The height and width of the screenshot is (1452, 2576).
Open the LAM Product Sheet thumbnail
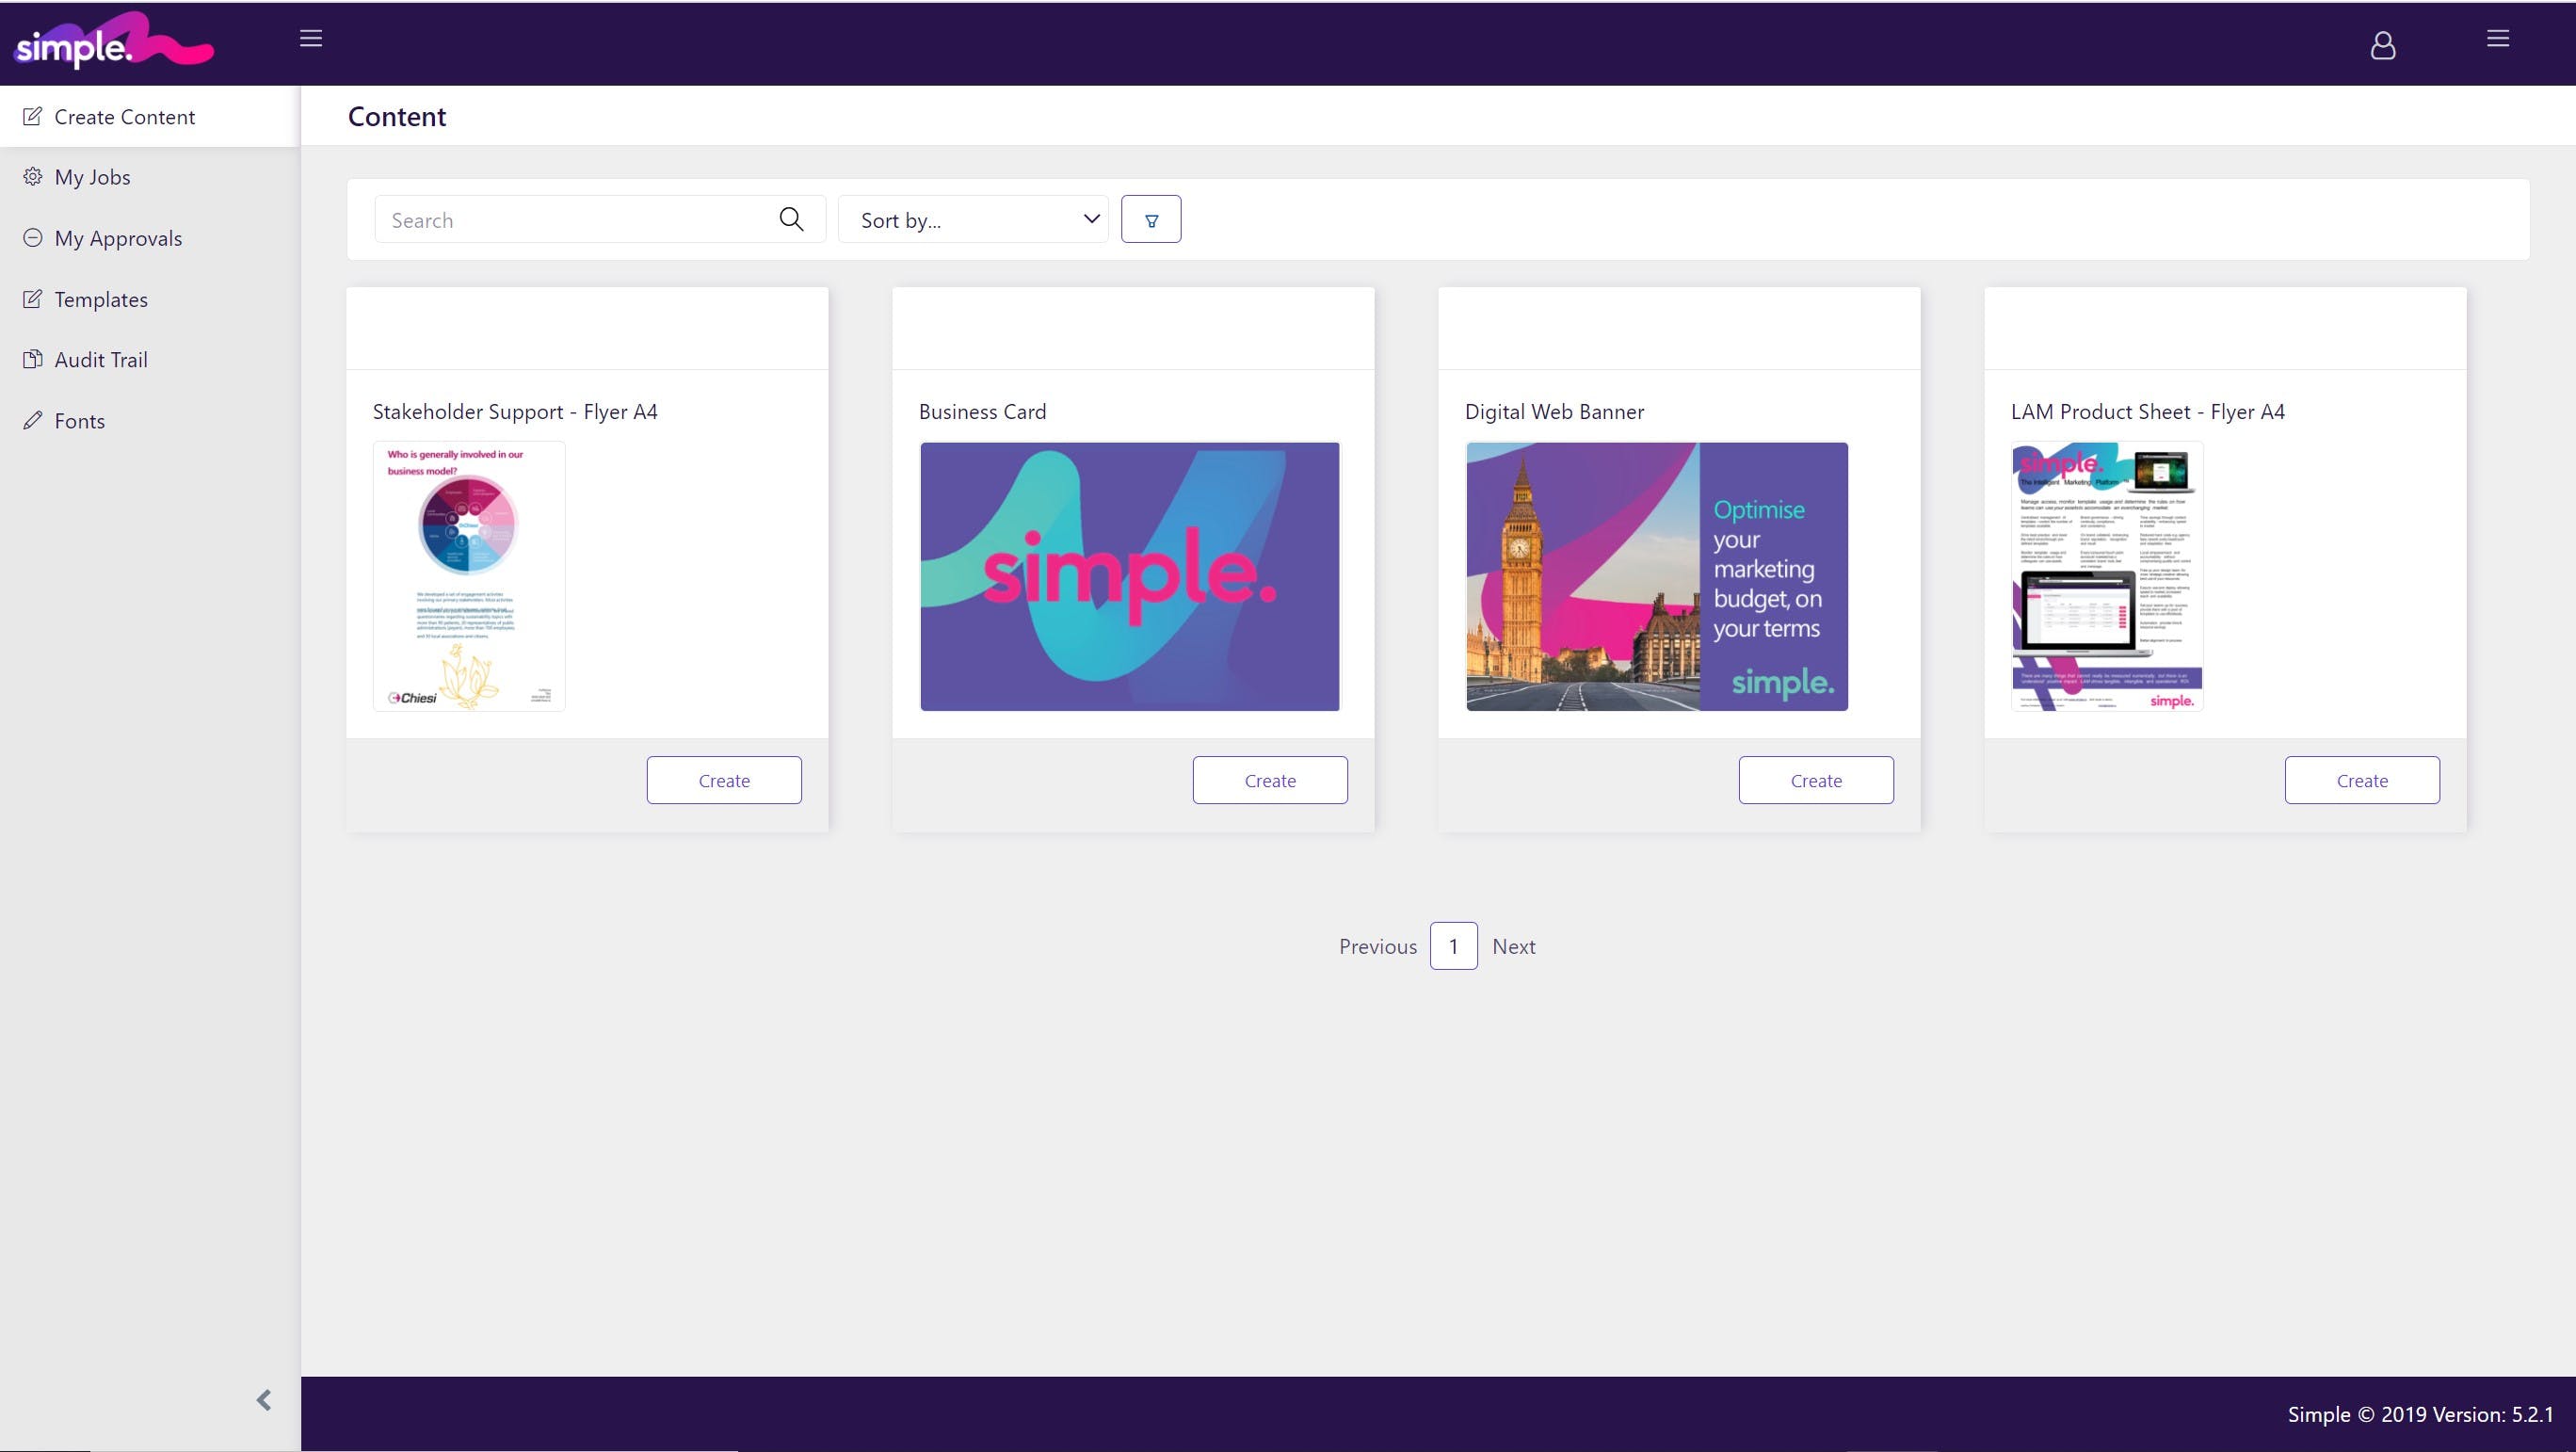click(2106, 577)
